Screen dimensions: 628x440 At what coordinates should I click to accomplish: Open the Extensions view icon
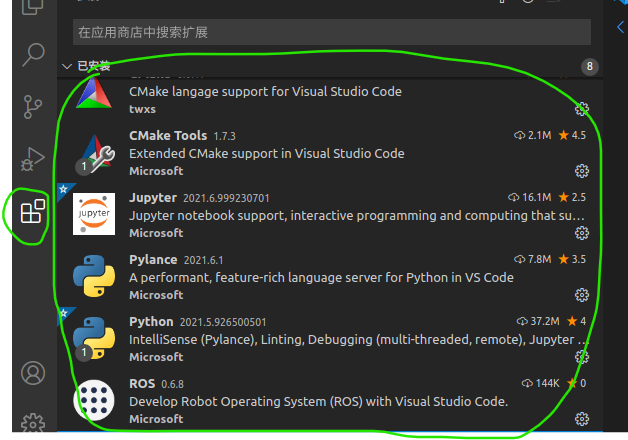click(x=32, y=211)
